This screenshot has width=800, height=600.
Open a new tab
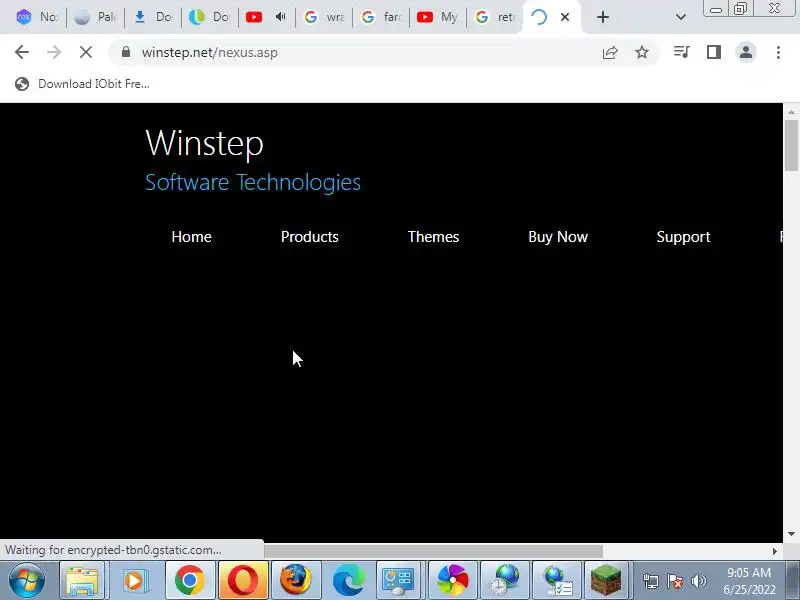coord(603,17)
